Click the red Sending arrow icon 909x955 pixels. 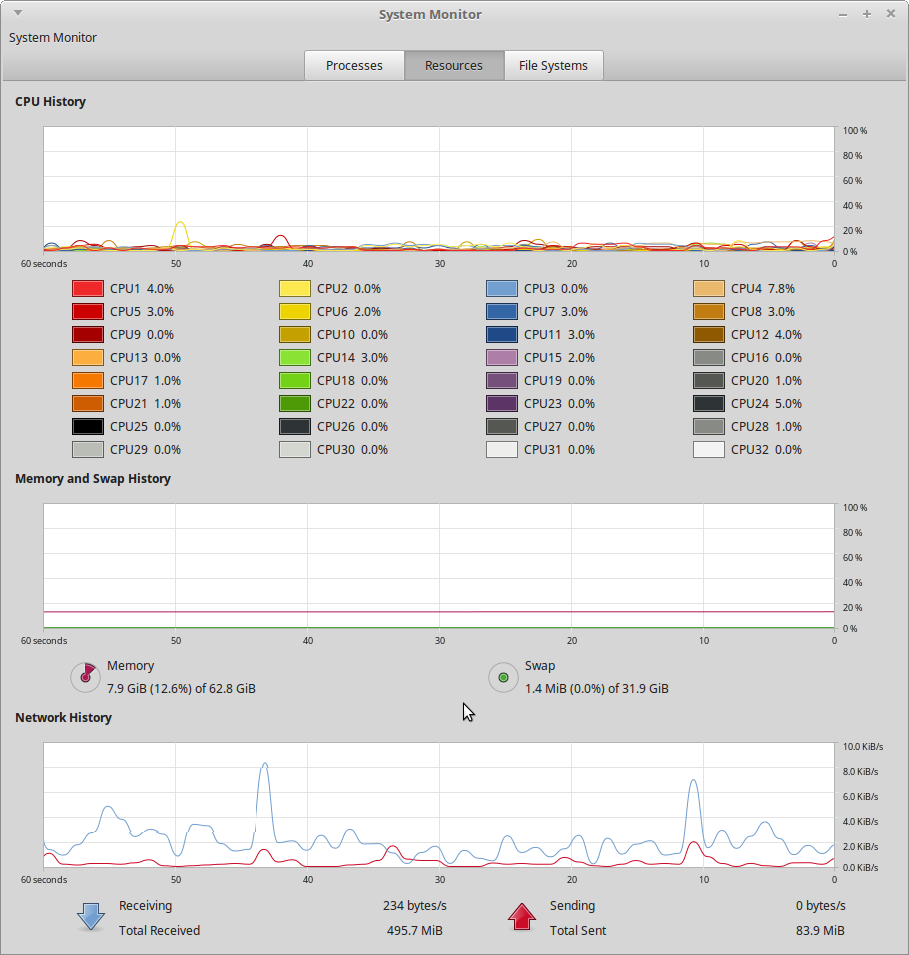(522, 917)
